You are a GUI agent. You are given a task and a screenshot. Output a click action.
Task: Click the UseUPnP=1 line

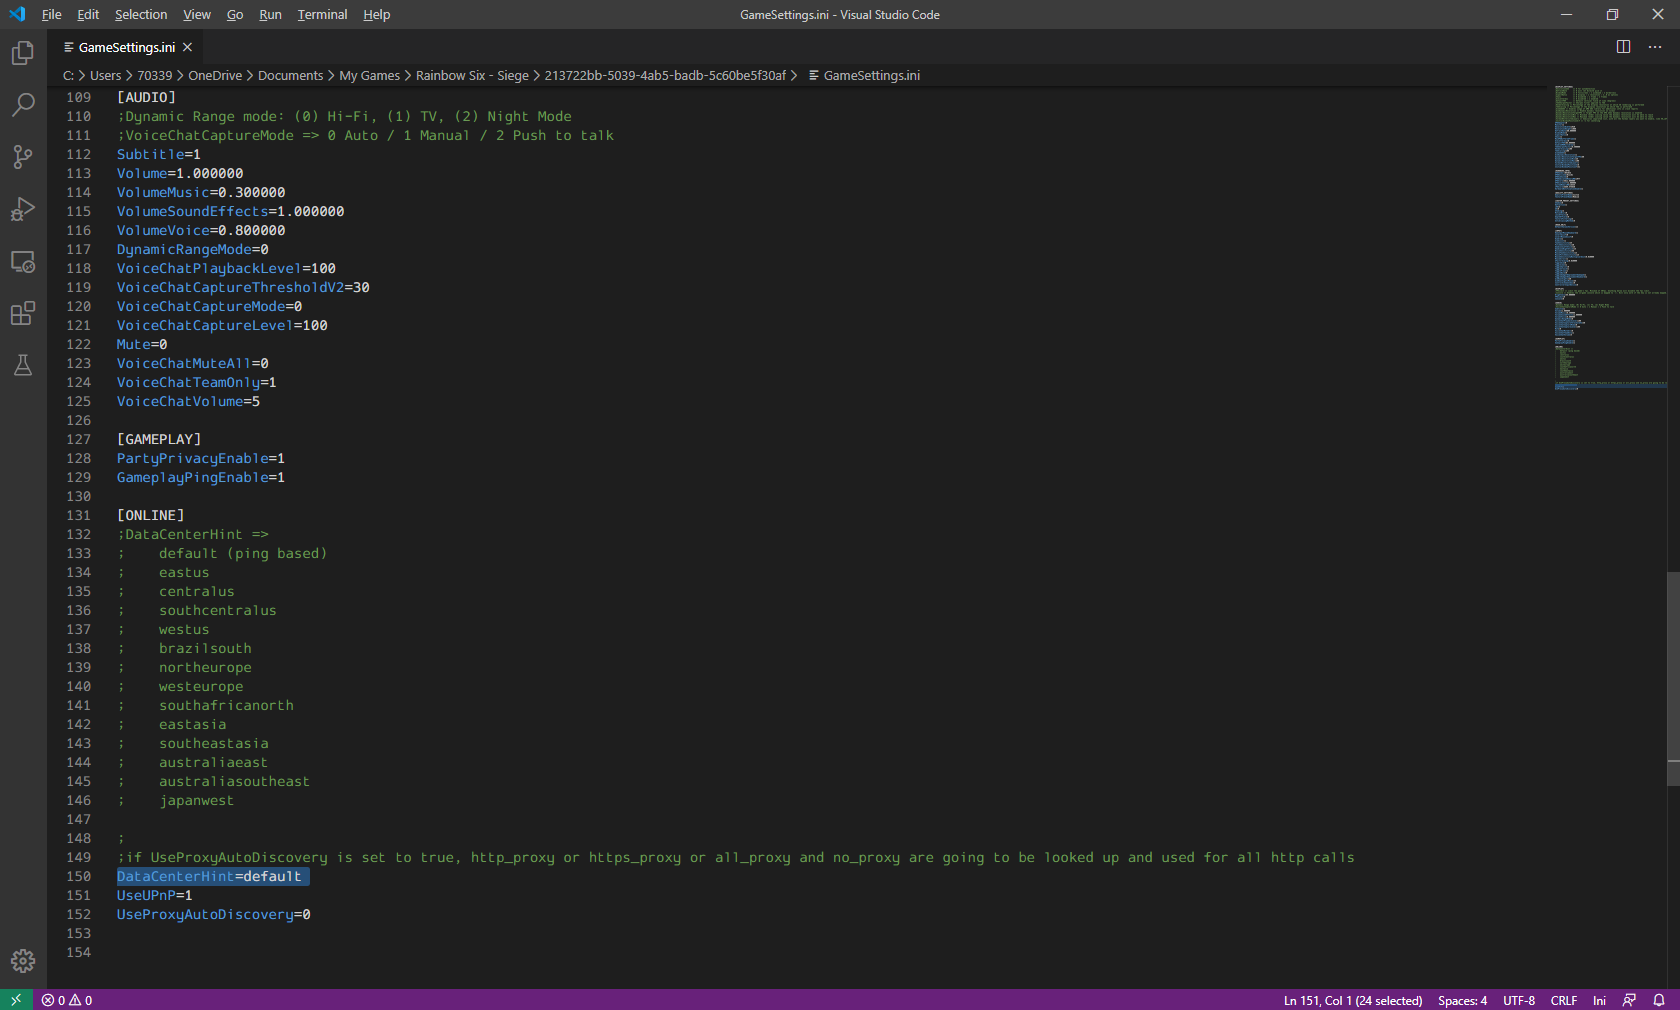click(154, 895)
